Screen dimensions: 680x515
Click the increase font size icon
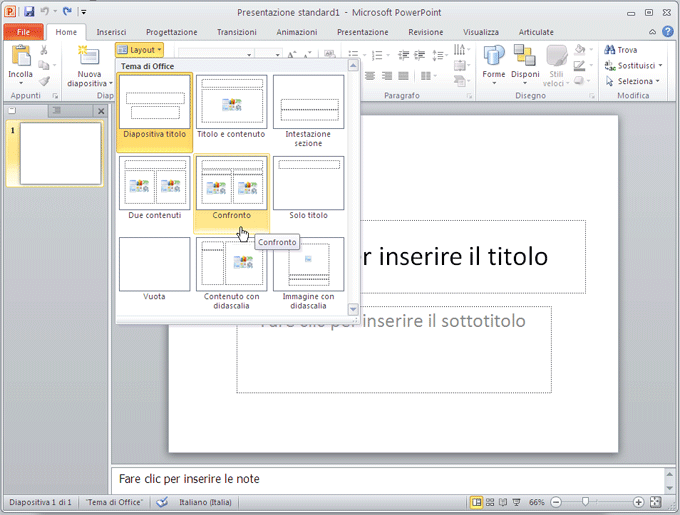click(x=292, y=55)
